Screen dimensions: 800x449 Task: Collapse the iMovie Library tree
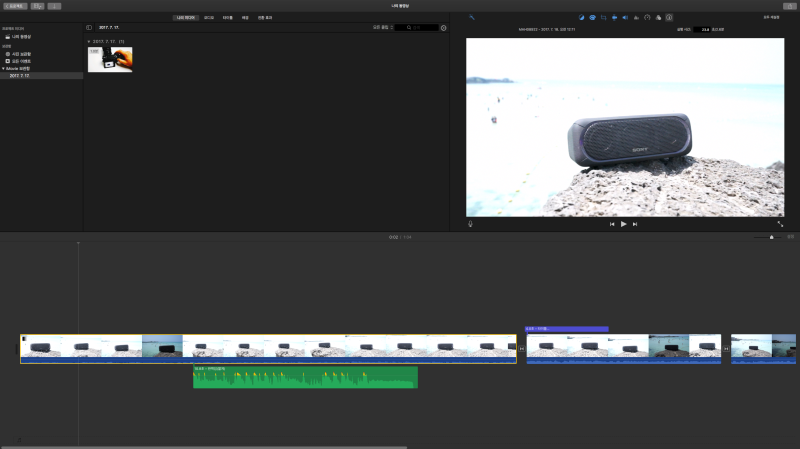click(x=3, y=68)
